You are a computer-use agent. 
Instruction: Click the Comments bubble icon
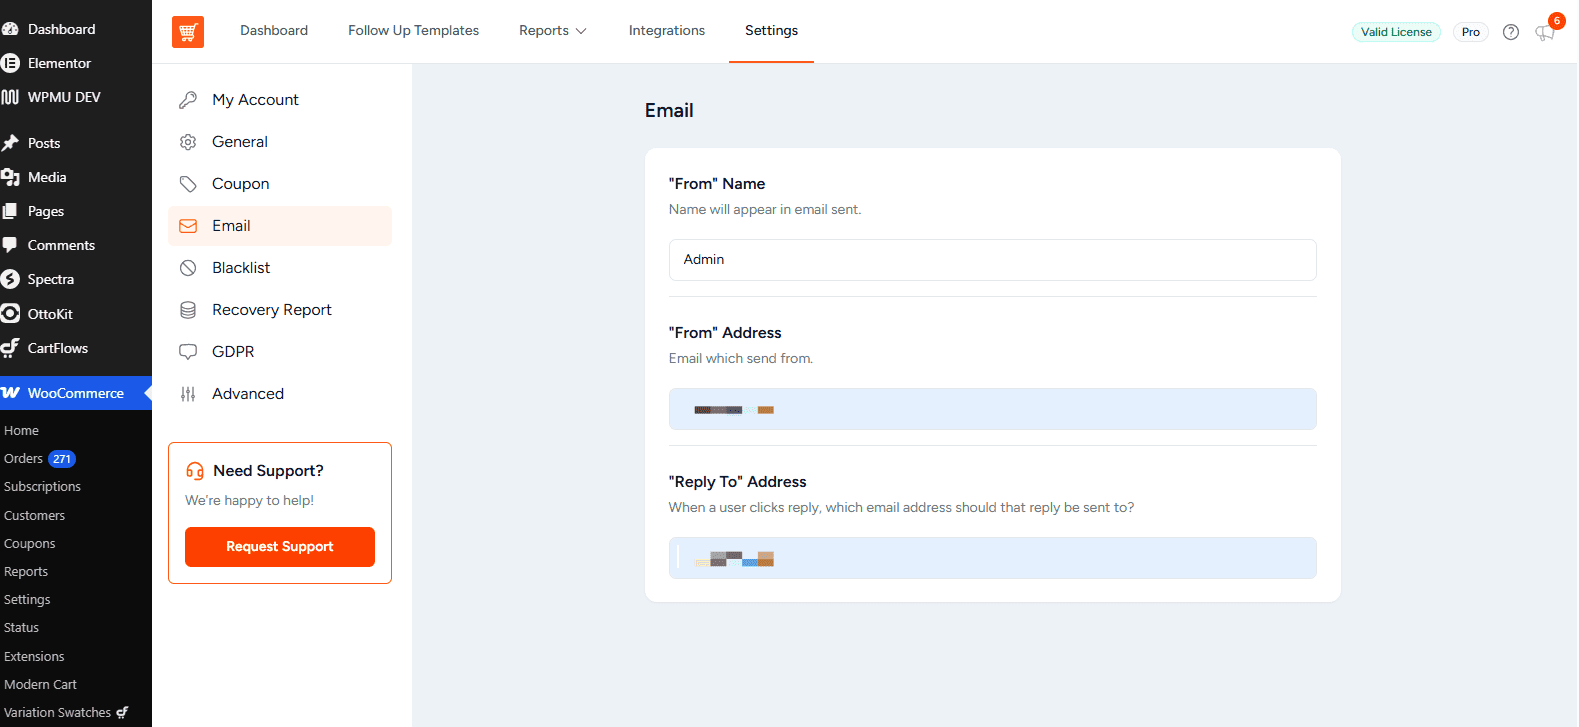[x=11, y=245]
